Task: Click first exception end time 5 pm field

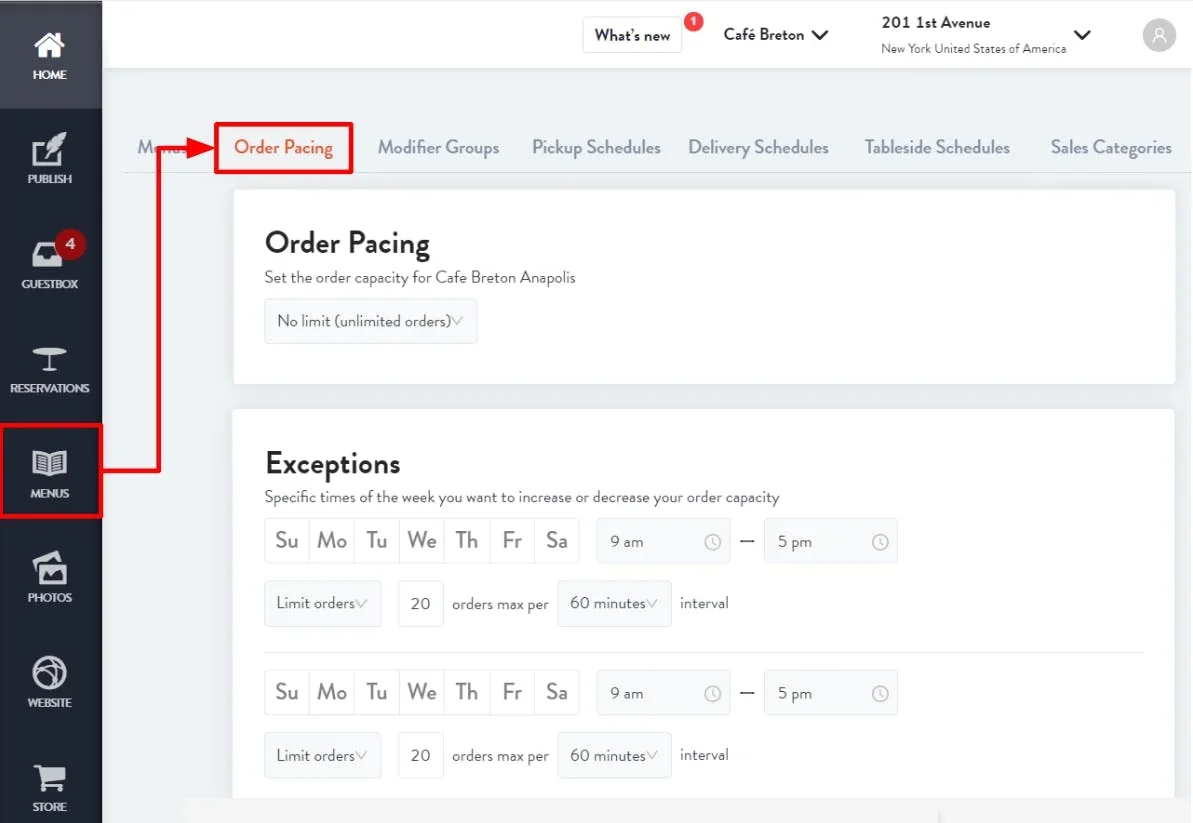Action: tap(830, 542)
